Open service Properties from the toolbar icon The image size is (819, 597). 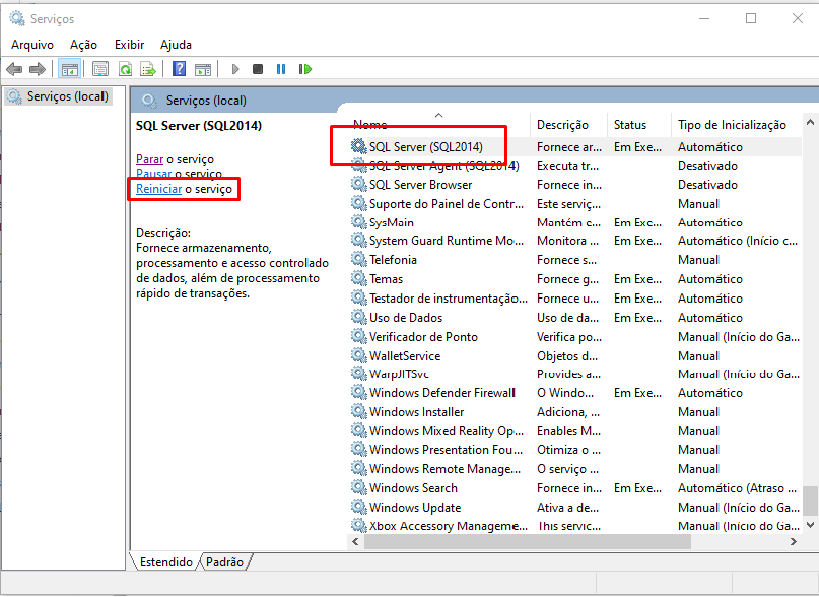(x=100, y=69)
